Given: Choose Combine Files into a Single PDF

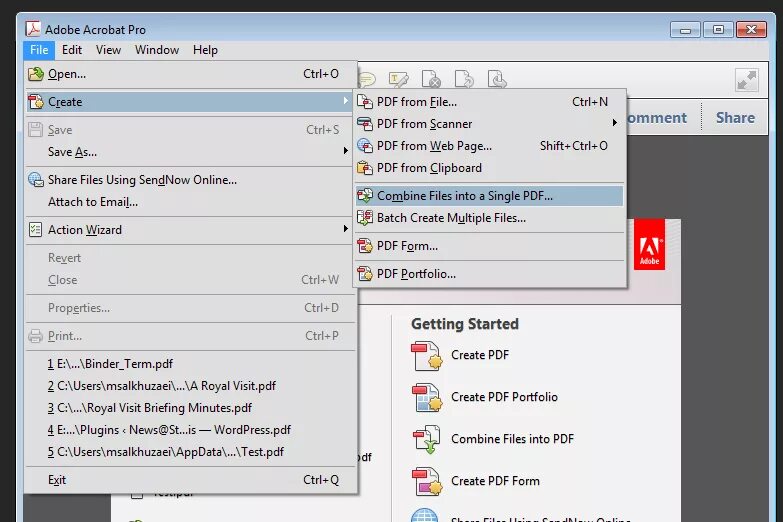Looking at the screenshot, I should (x=489, y=196).
